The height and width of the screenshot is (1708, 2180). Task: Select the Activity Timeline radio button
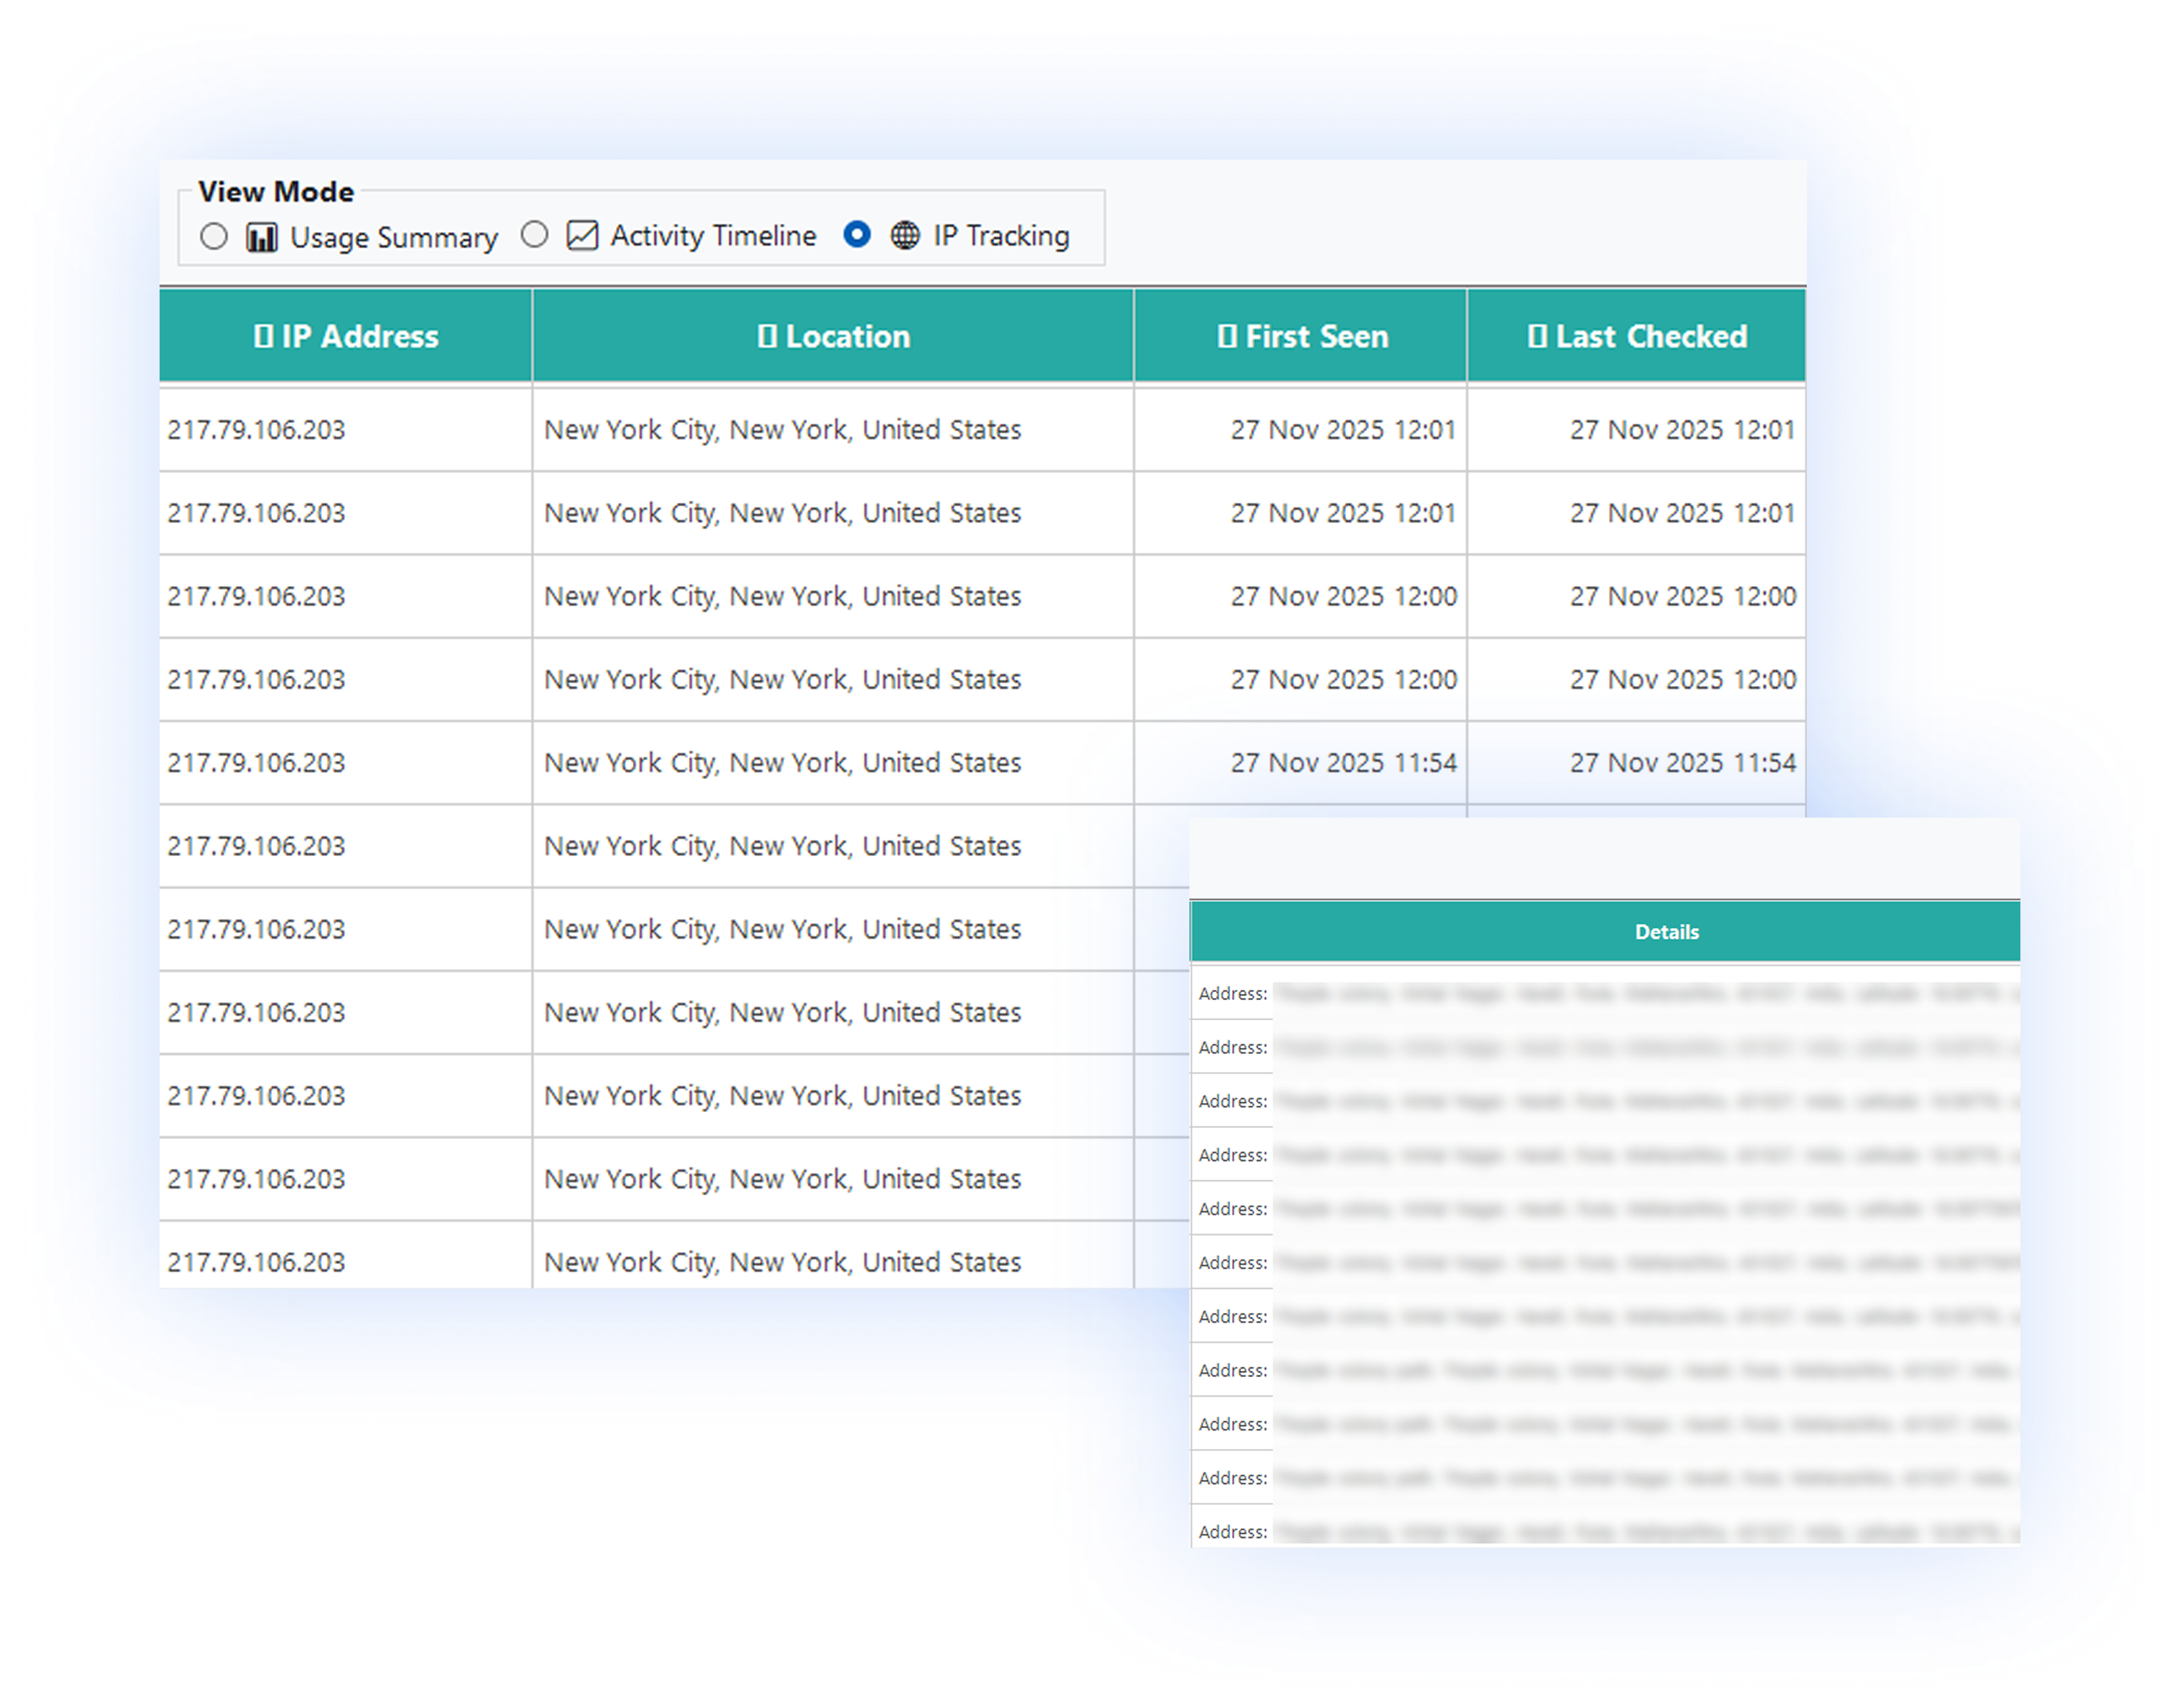pyautogui.click(x=535, y=235)
